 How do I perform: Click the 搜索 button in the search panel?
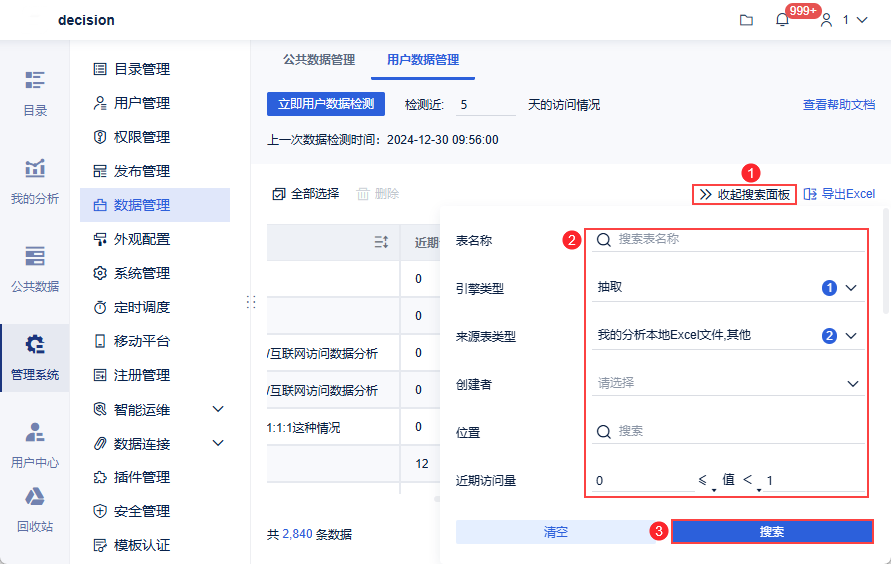pyautogui.click(x=772, y=532)
